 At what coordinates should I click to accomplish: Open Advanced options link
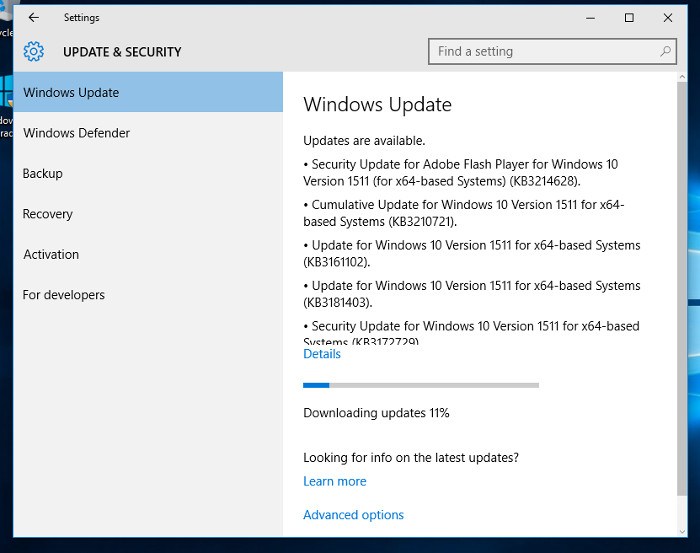[353, 515]
